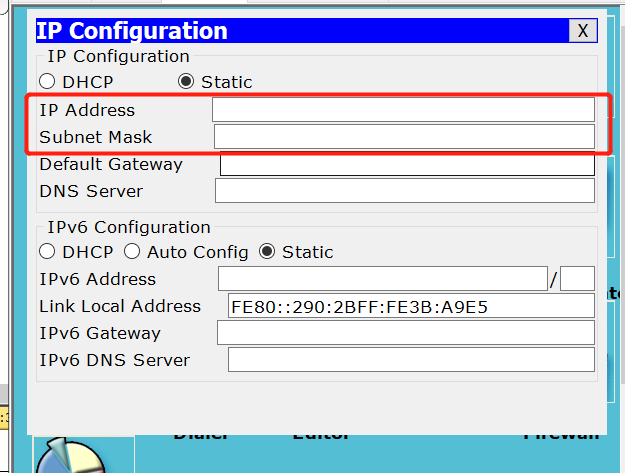Image resolution: width=625 pixels, height=473 pixels.
Task: Click the Link Local Address field
Action: pos(410,306)
